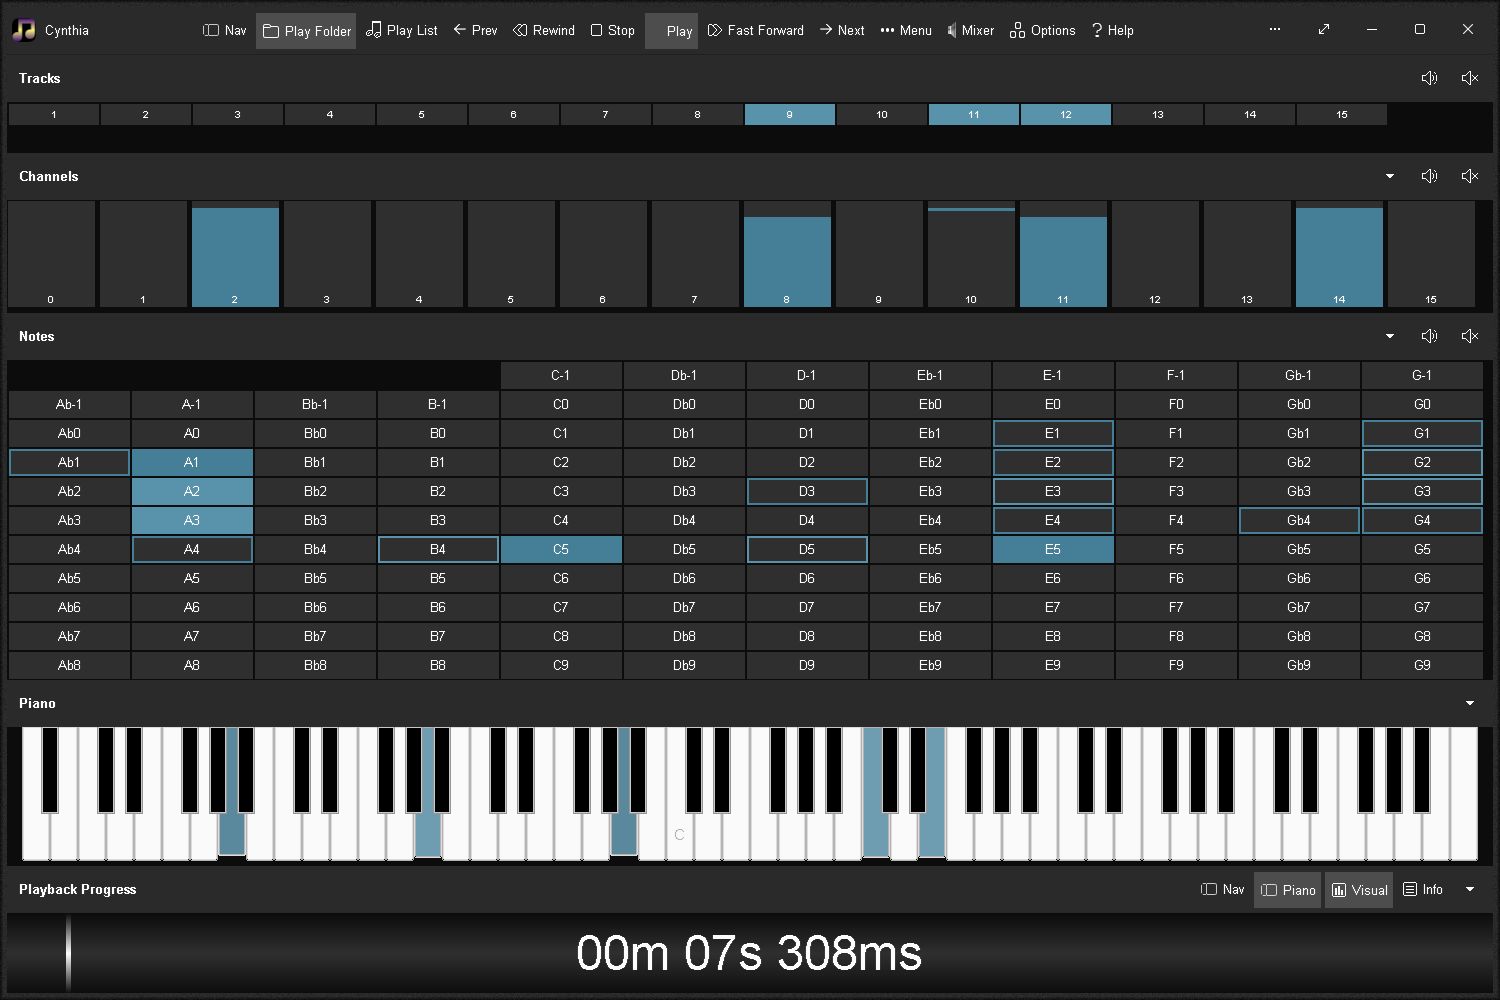Image resolution: width=1500 pixels, height=1000 pixels.
Task: Click note cell C-1
Action: click(x=561, y=375)
